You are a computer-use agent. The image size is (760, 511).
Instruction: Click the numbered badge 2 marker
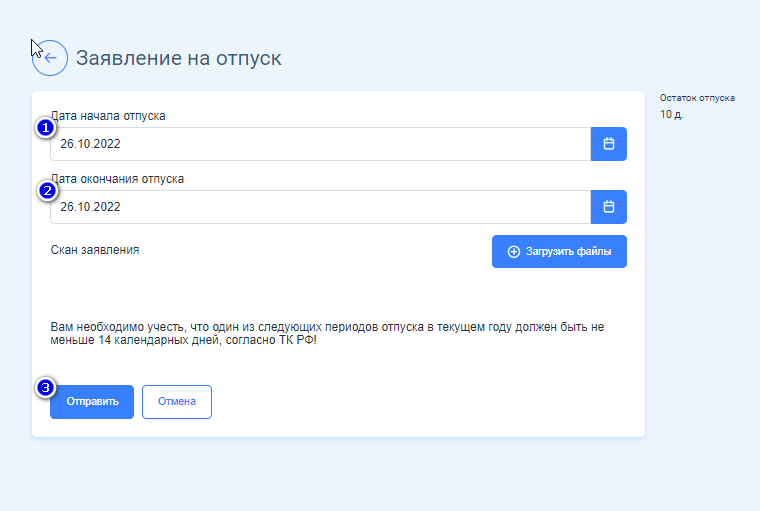point(45,191)
